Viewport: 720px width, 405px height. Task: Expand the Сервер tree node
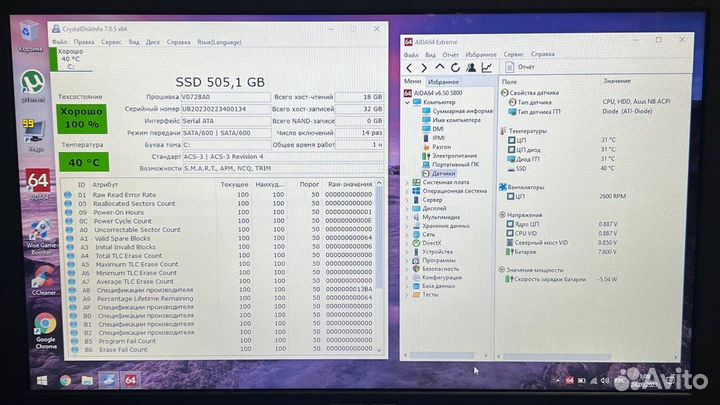coord(406,200)
